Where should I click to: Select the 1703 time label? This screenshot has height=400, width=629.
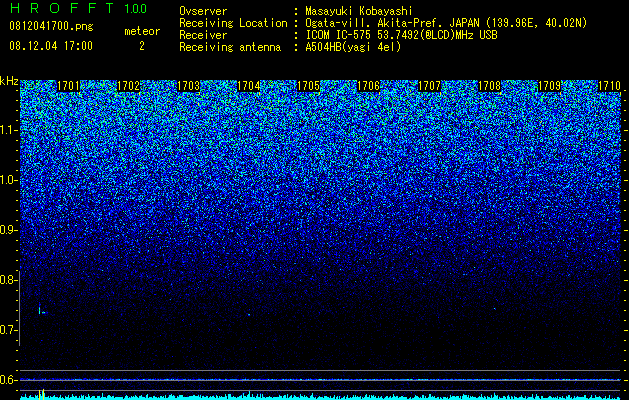[189, 86]
